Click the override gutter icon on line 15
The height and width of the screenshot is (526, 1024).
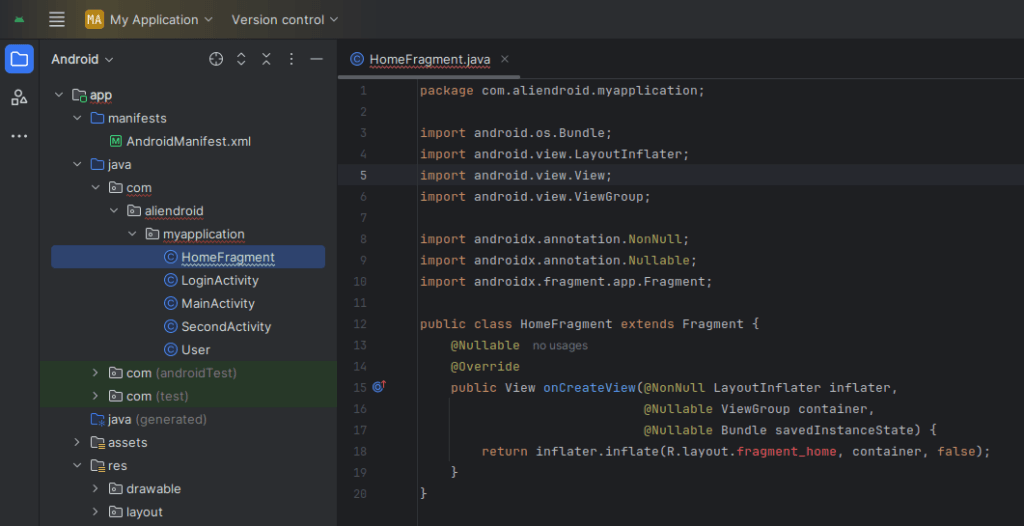[378, 387]
